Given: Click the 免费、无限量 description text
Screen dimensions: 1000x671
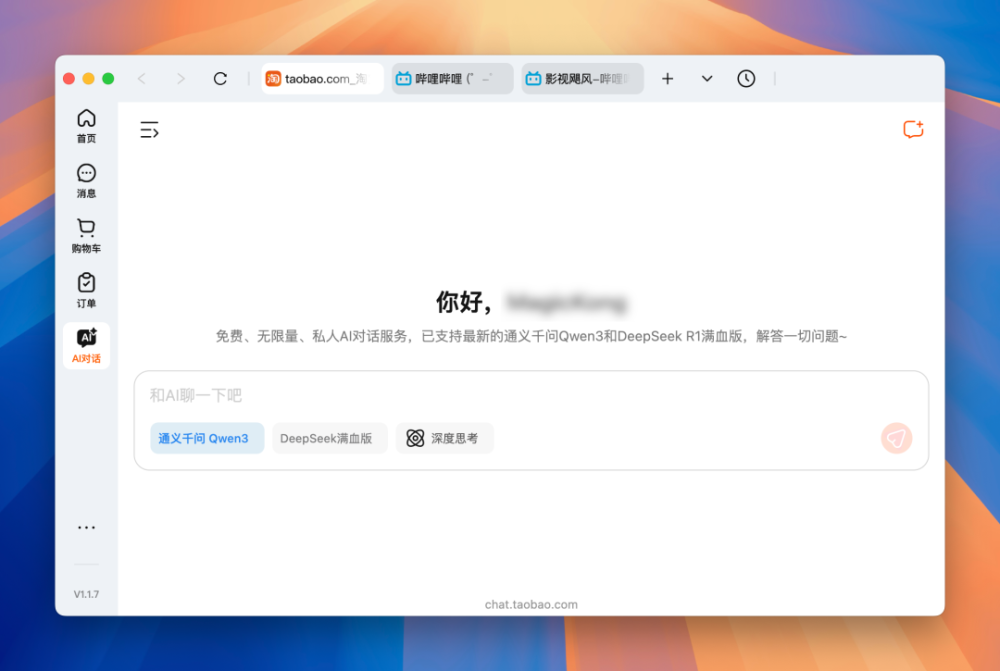Looking at the screenshot, I should [531, 336].
